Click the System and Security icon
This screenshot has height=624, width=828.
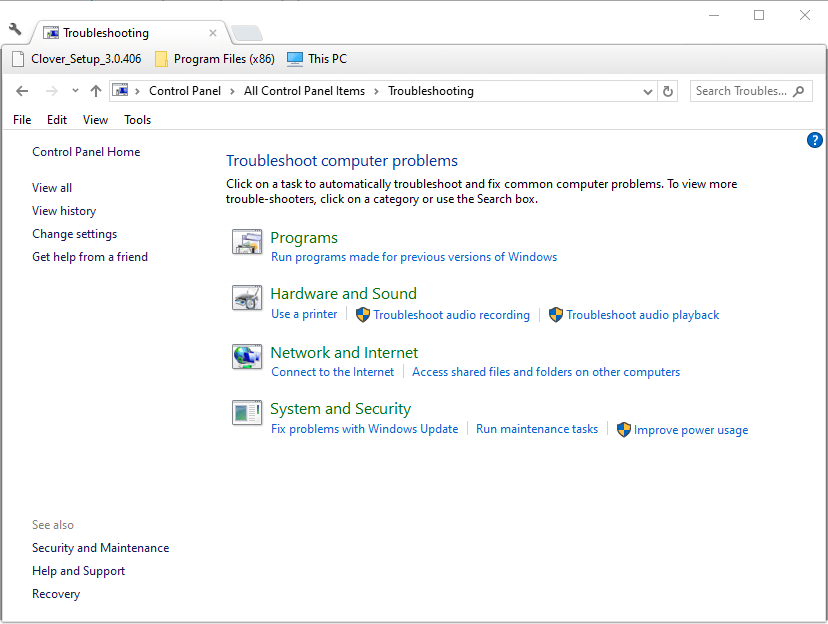pos(247,412)
